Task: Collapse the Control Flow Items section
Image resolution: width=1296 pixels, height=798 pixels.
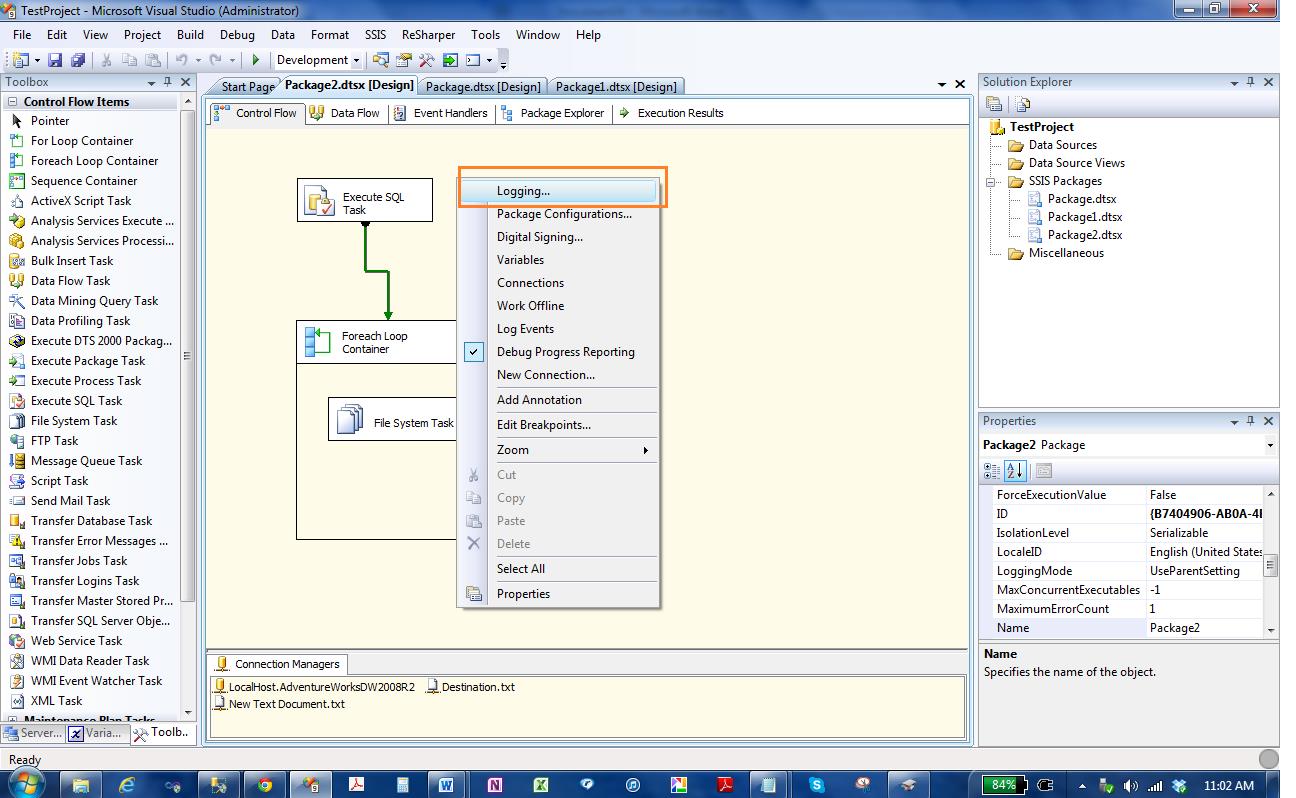Action: click(13, 102)
